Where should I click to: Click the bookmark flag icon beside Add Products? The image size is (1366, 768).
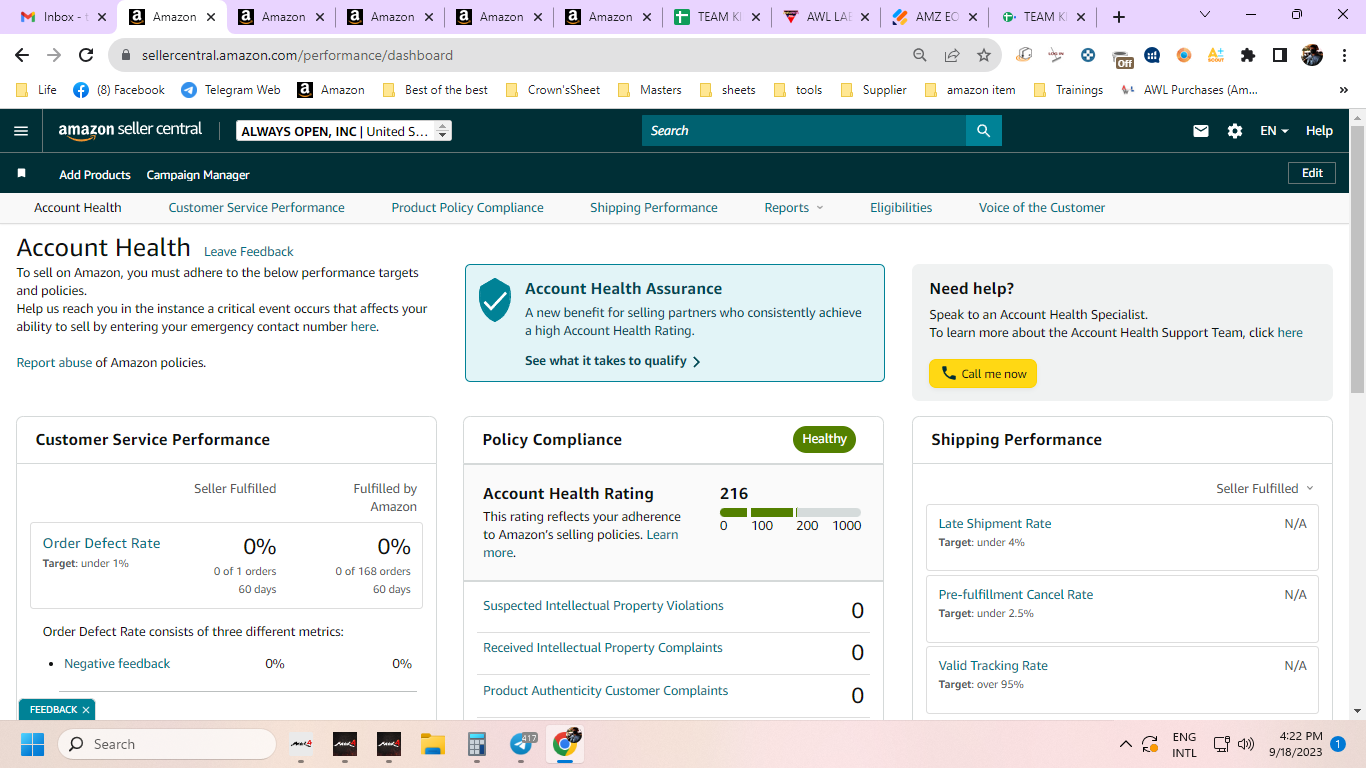pyautogui.click(x=22, y=174)
